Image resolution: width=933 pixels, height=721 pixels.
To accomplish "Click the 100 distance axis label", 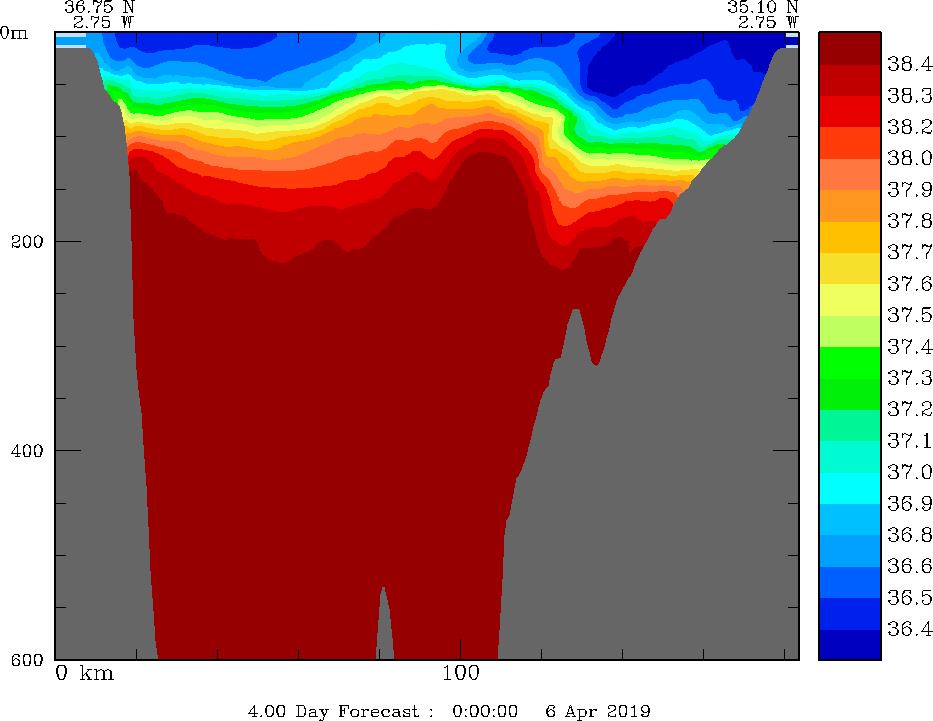I will click(461, 673).
